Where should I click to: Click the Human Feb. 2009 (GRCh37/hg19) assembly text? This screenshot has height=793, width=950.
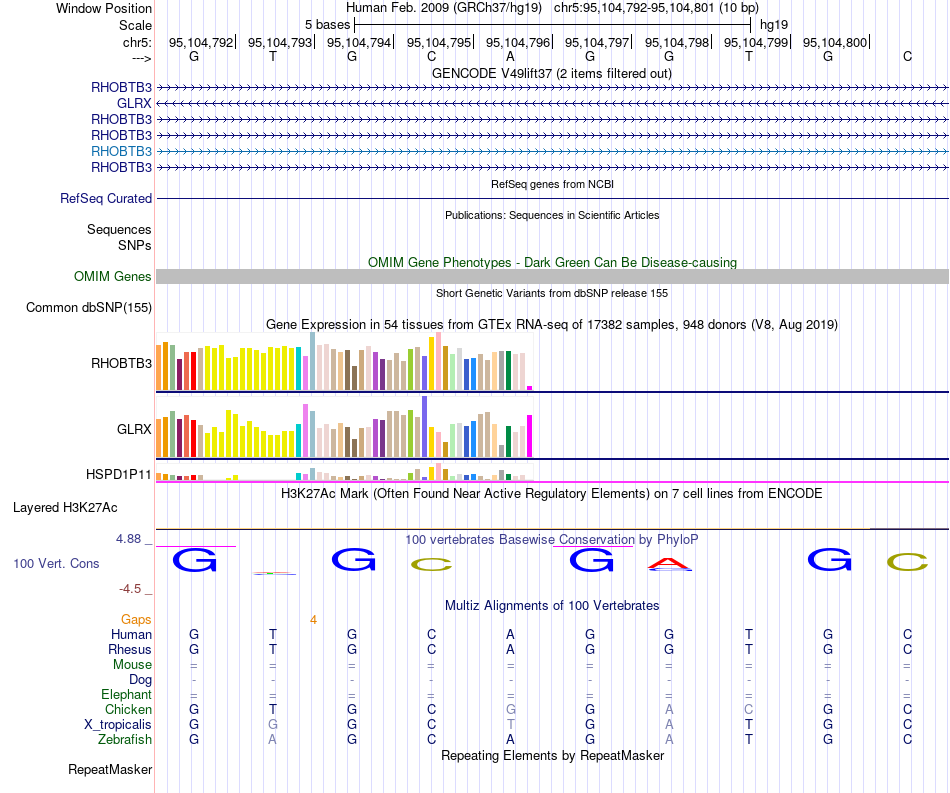pos(443,8)
